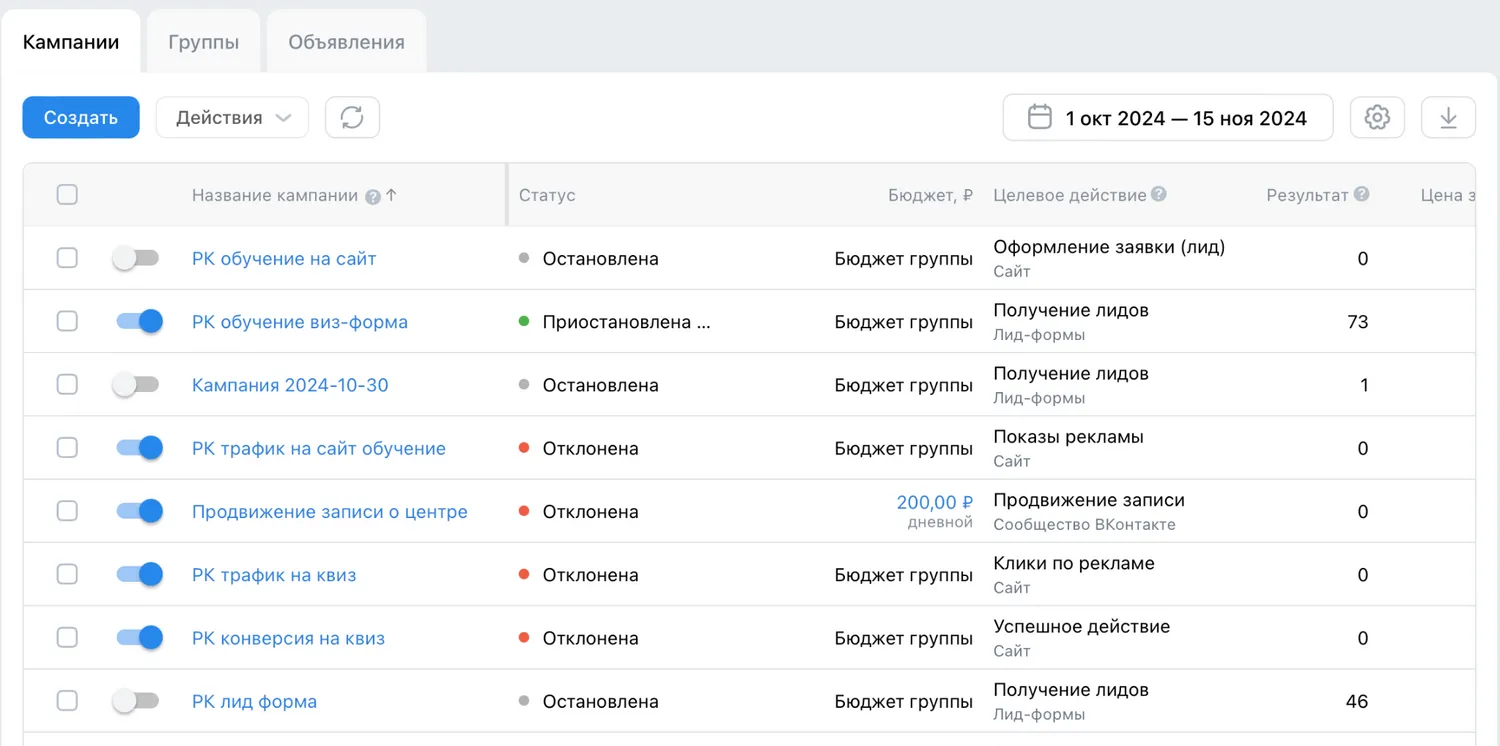This screenshot has width=1500, height=746.
Task: Open campaign РК конверсия на квиз
Action: (288, 638)
